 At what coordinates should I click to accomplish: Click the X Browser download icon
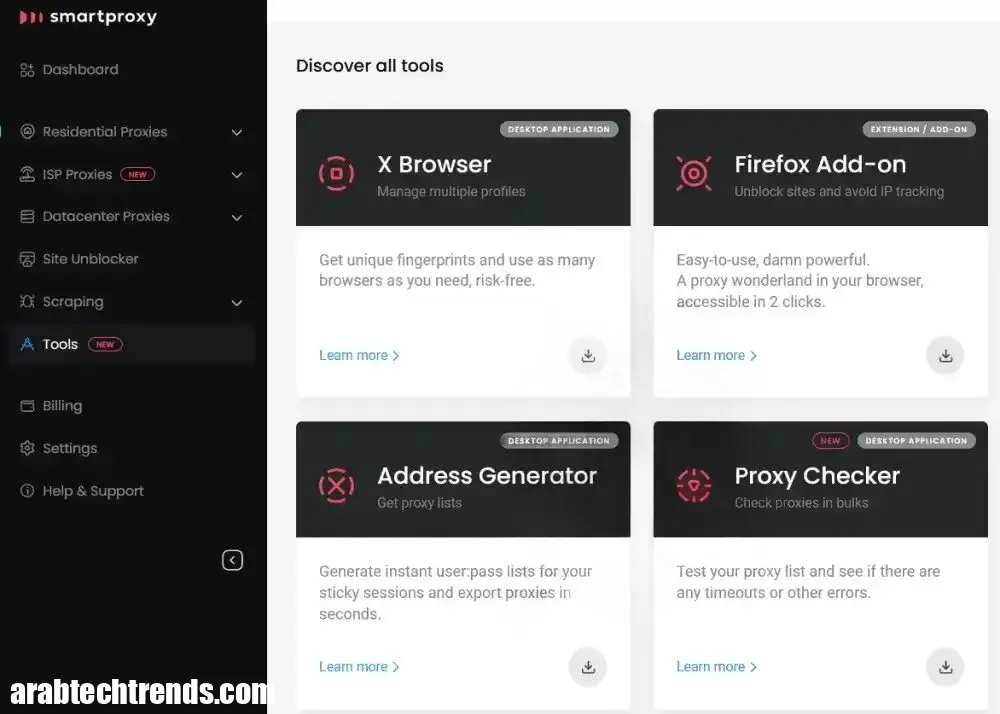coord(588,355)
